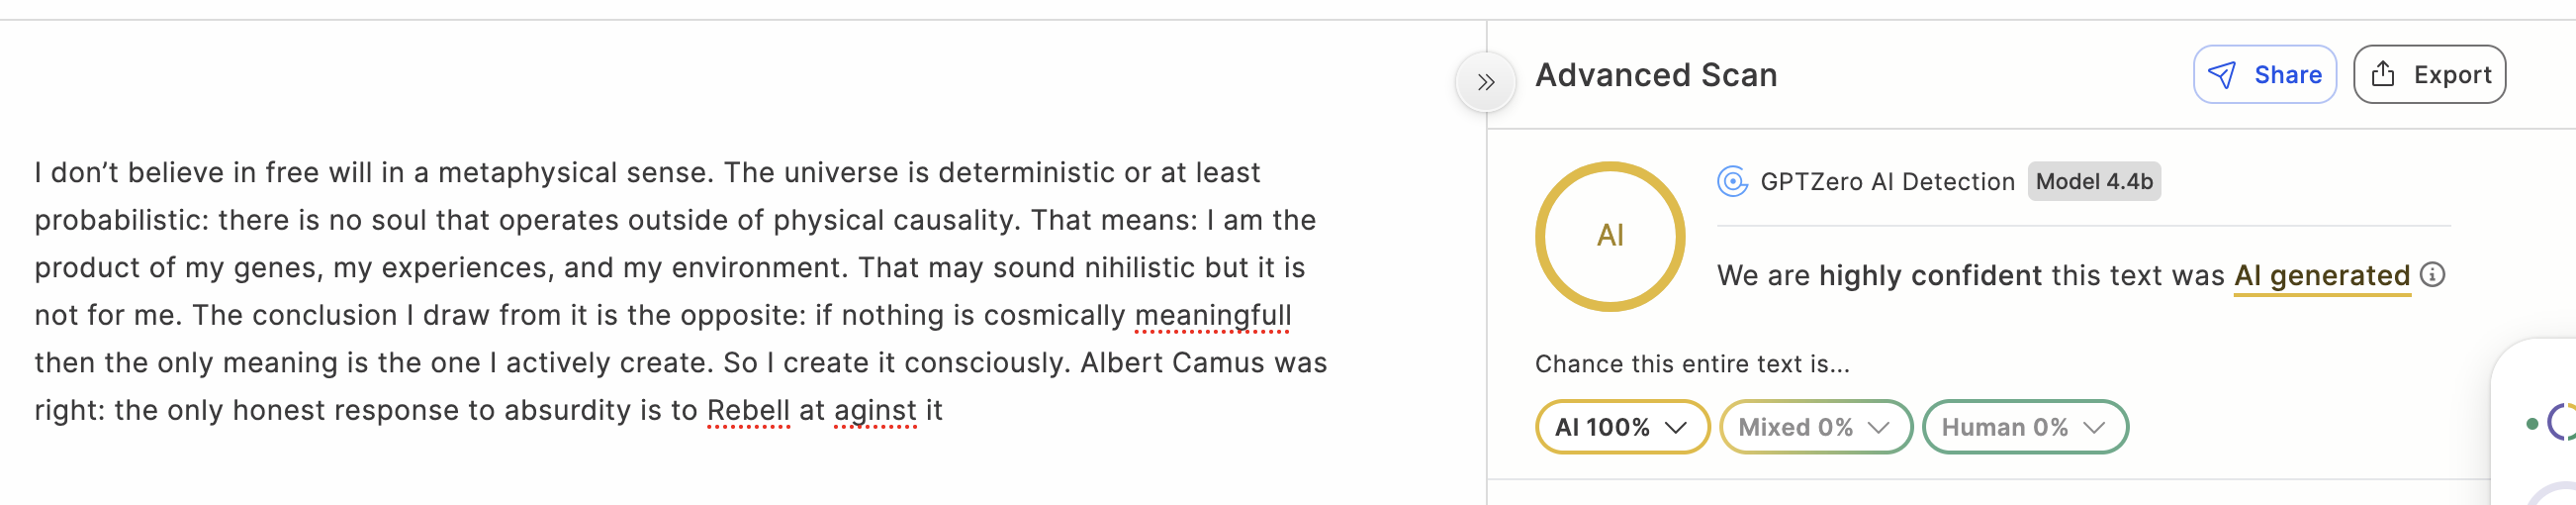Click the misspelled word aginst
This screenshot has width=2576, height=505.
tap(874, 411)
